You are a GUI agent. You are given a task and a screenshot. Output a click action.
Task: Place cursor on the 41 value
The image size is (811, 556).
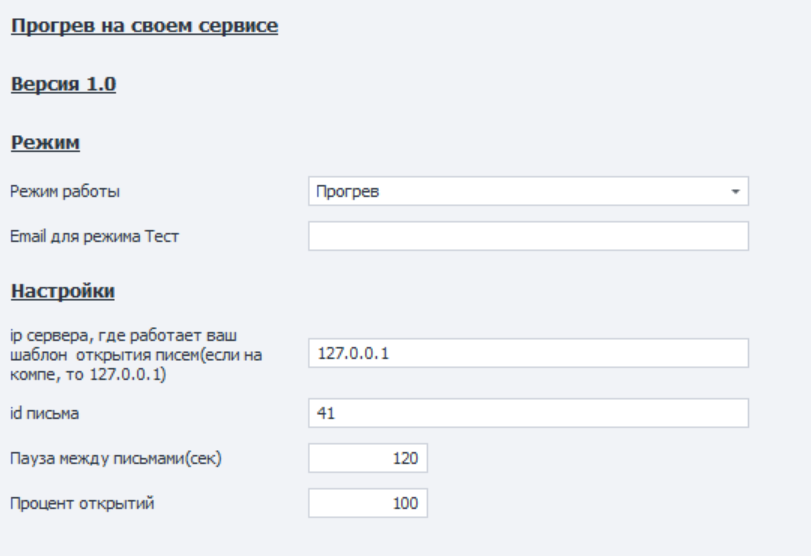[324, 413]
